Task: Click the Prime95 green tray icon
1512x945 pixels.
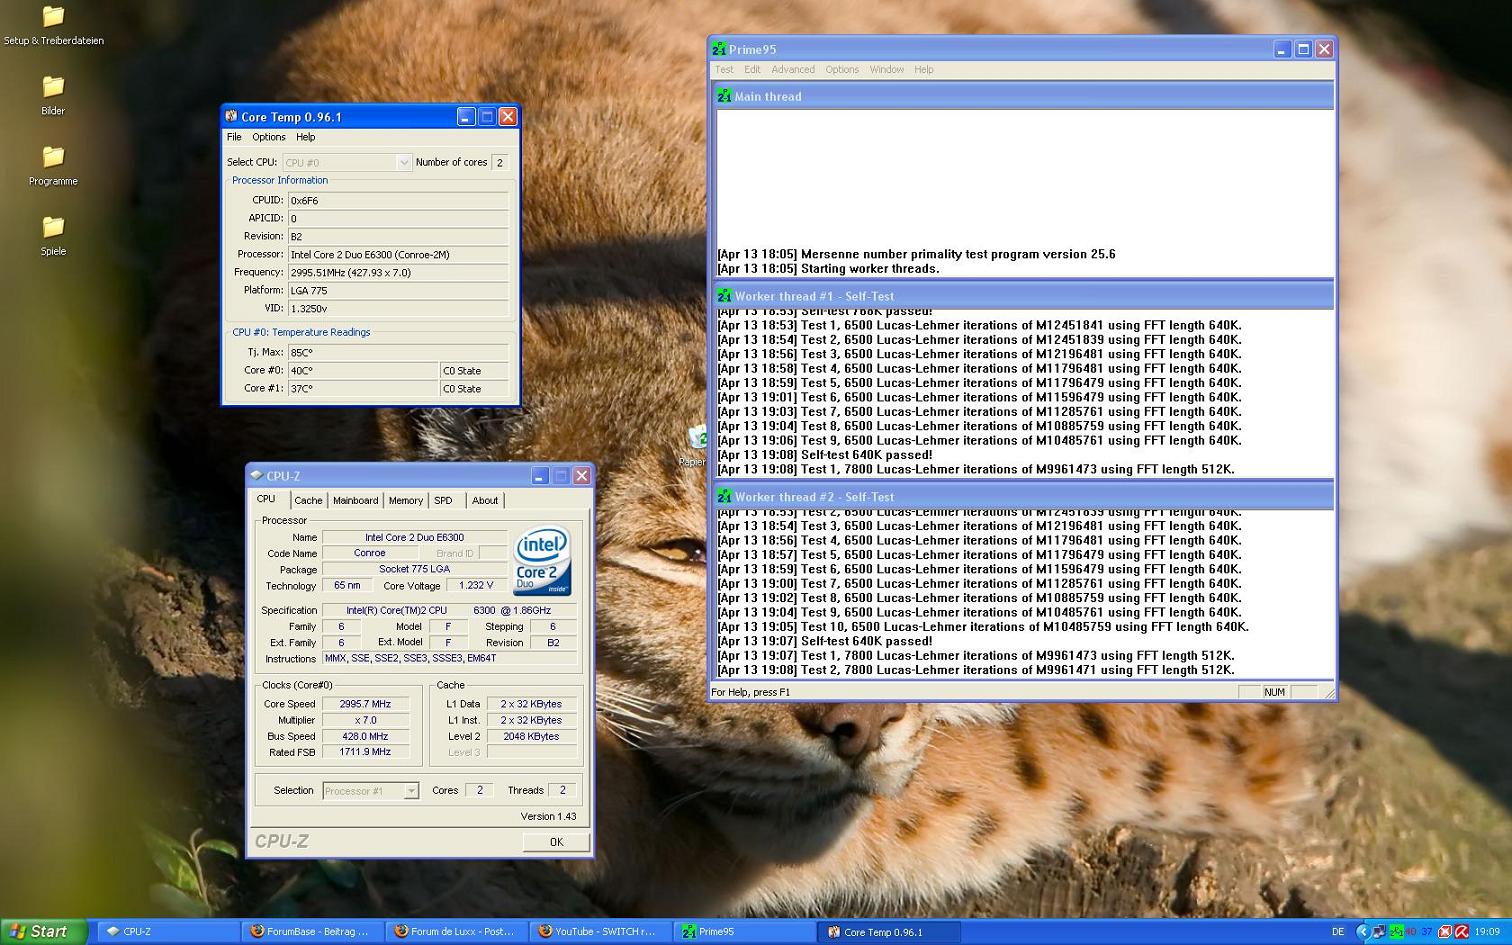Action: coord(1397,931)
